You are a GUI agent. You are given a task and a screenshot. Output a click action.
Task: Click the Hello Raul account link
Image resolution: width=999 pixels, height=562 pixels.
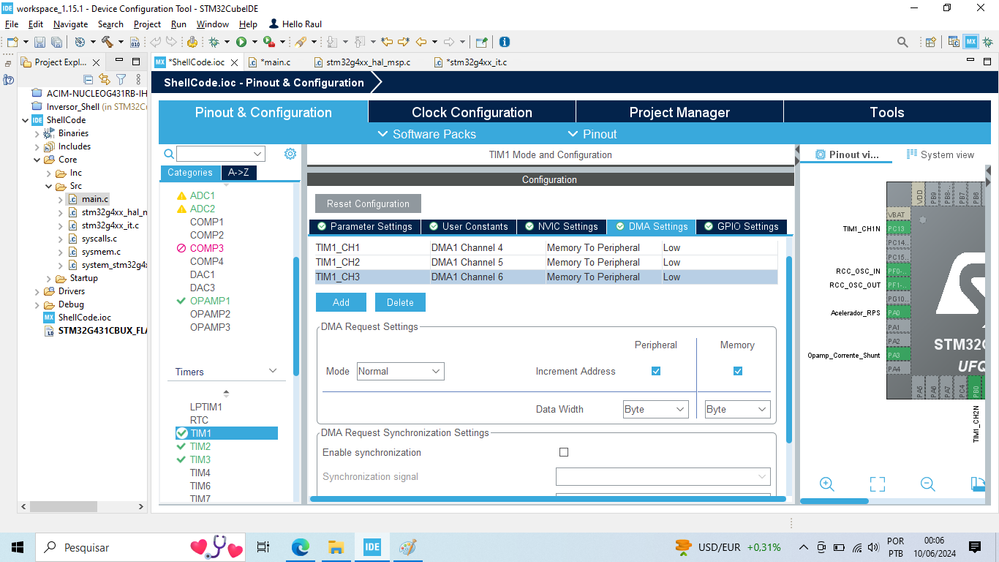pos(295,24)
